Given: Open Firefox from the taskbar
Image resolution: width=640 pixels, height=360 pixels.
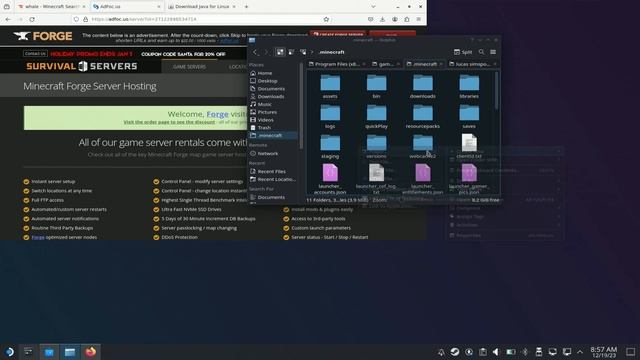Looking at the screenshot, I should pos(91,352).
